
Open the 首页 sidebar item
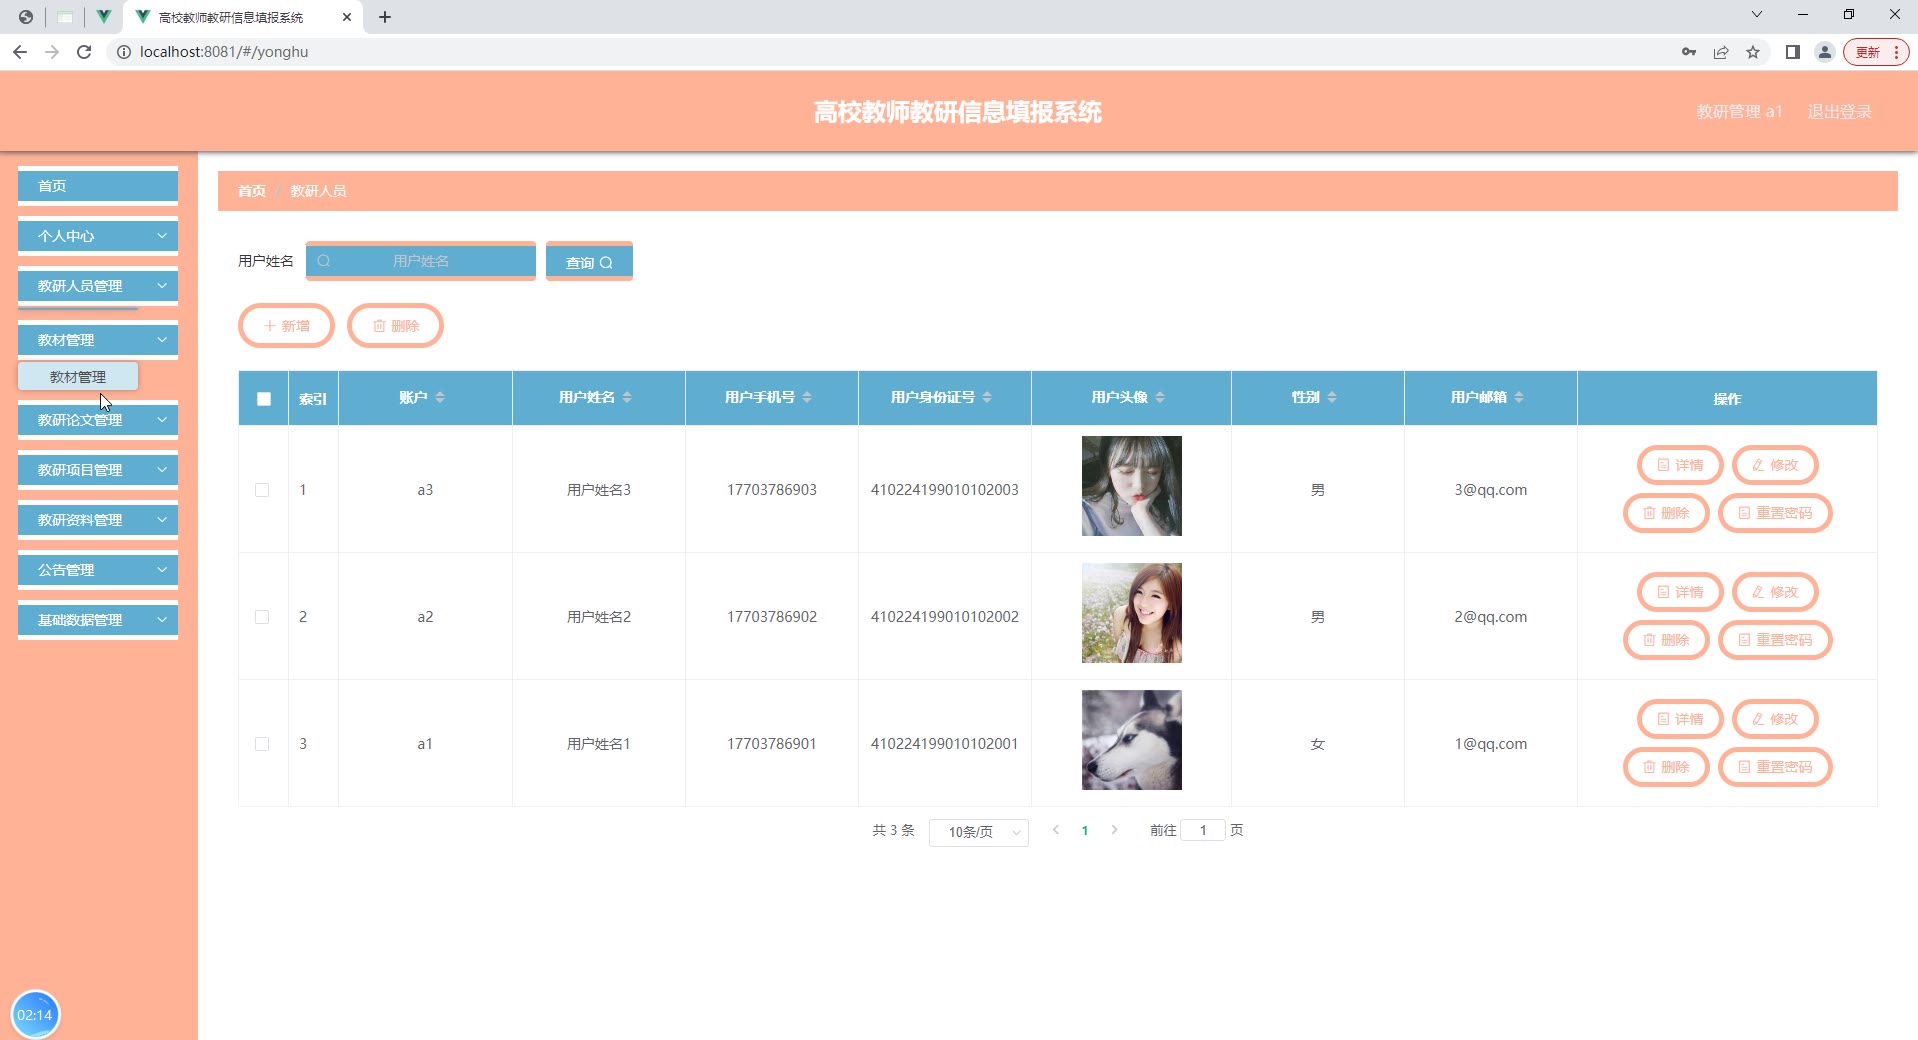click(x=98, y=186)
